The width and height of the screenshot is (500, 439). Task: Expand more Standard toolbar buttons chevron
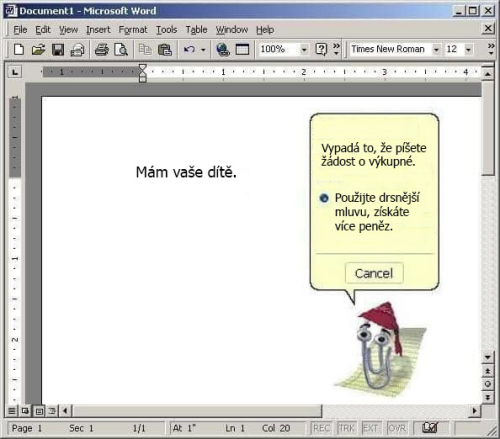pyautogui.click(x=336, y=49)
